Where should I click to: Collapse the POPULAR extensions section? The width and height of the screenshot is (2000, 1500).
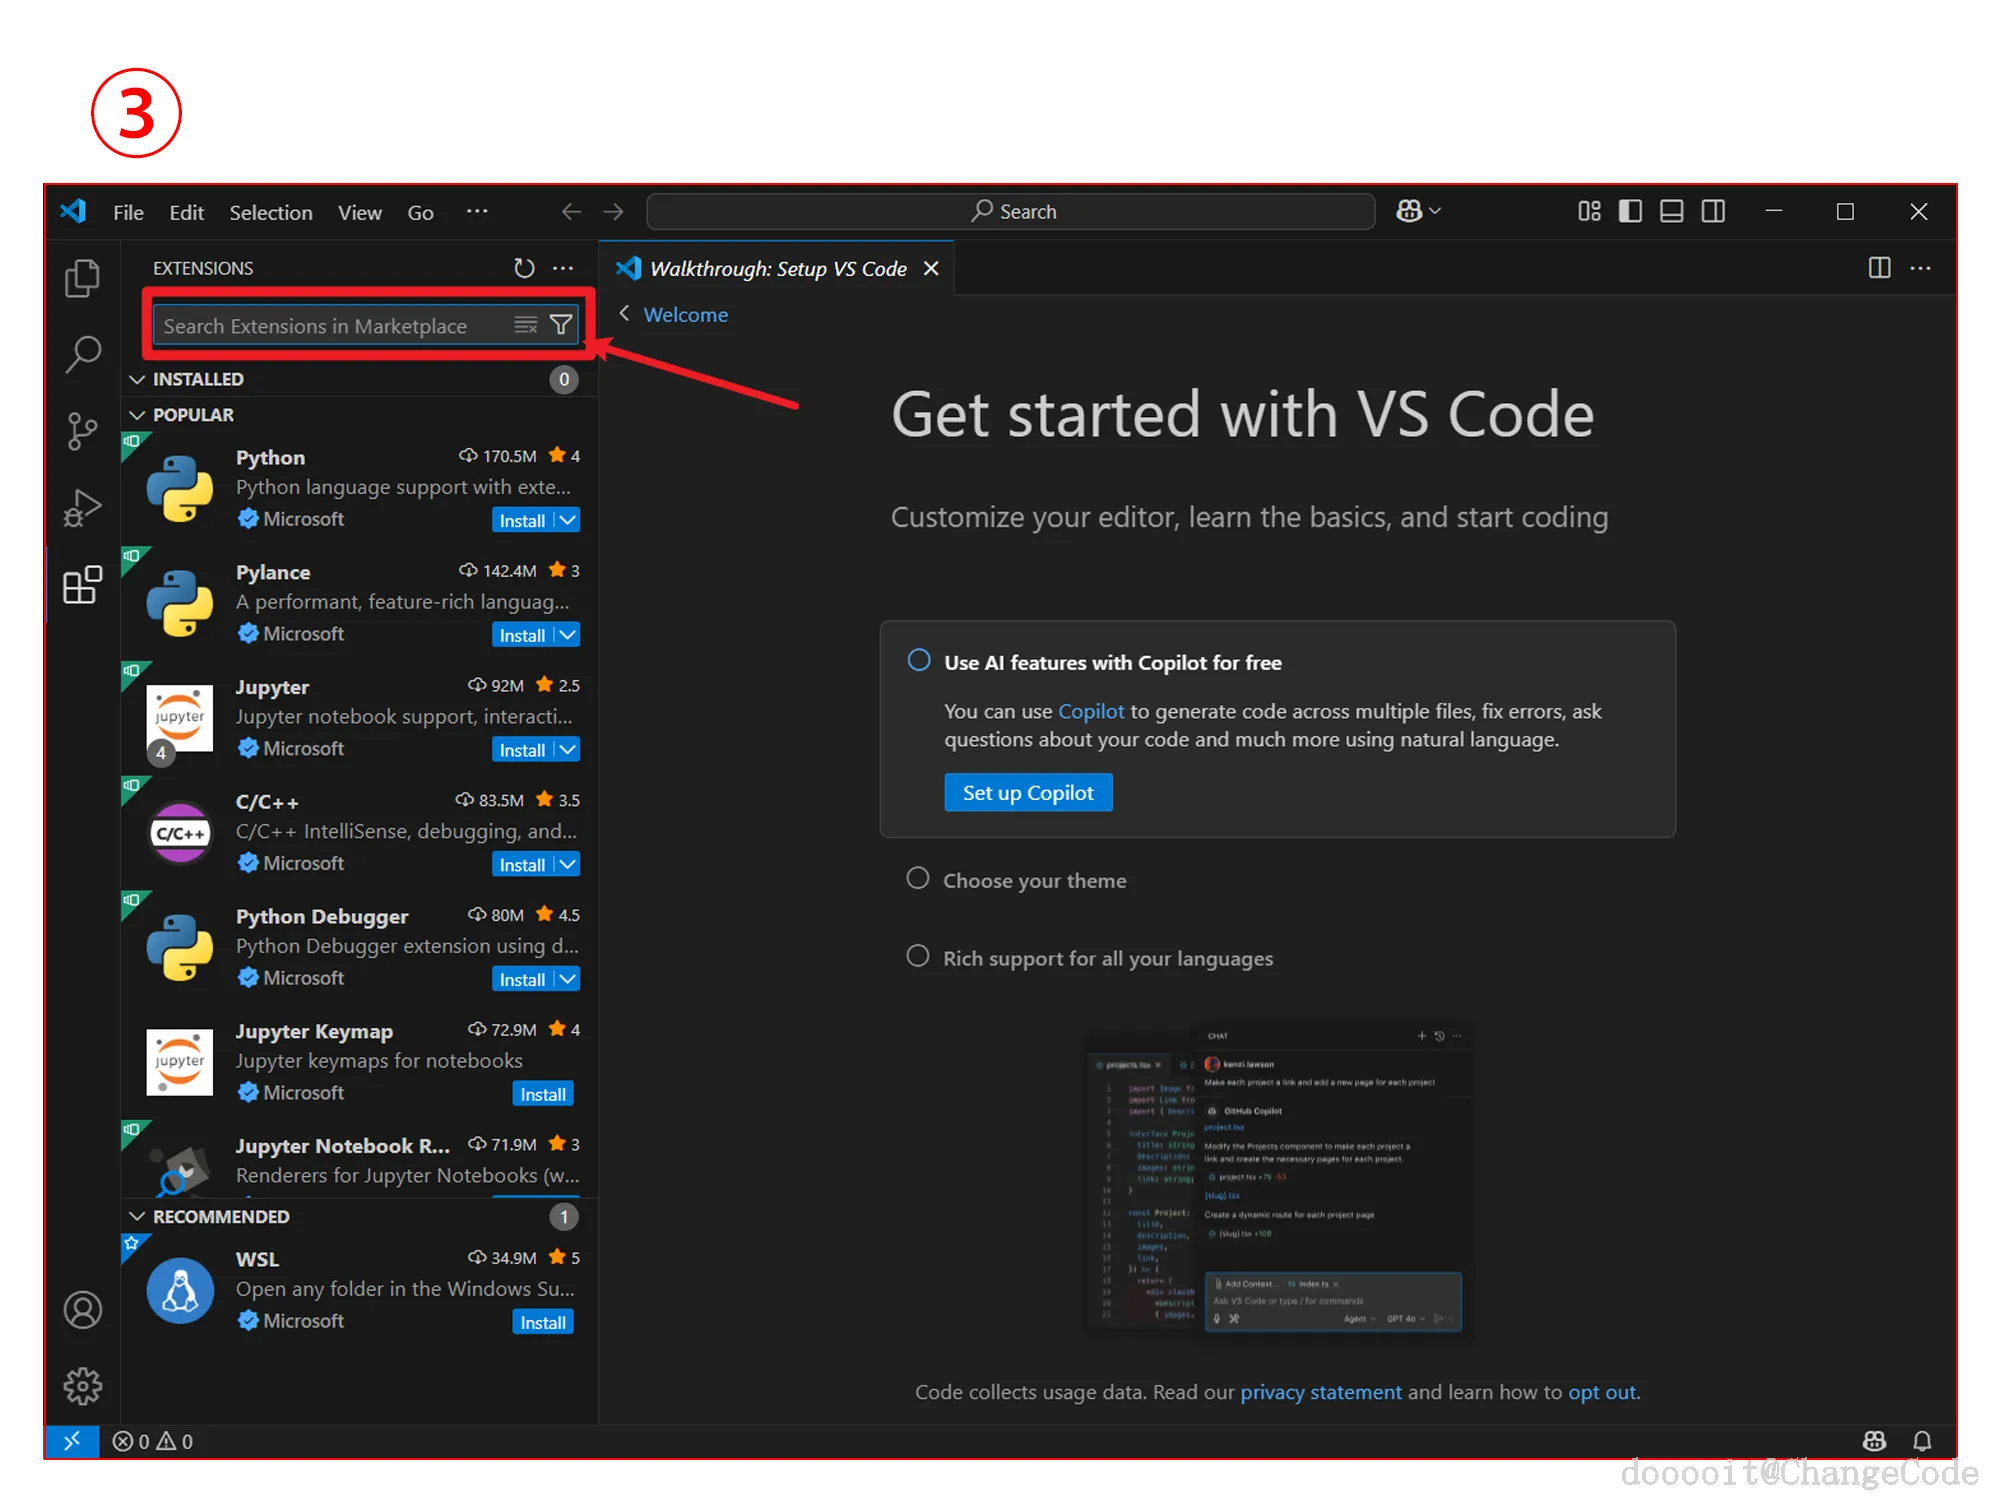(192, 414)
